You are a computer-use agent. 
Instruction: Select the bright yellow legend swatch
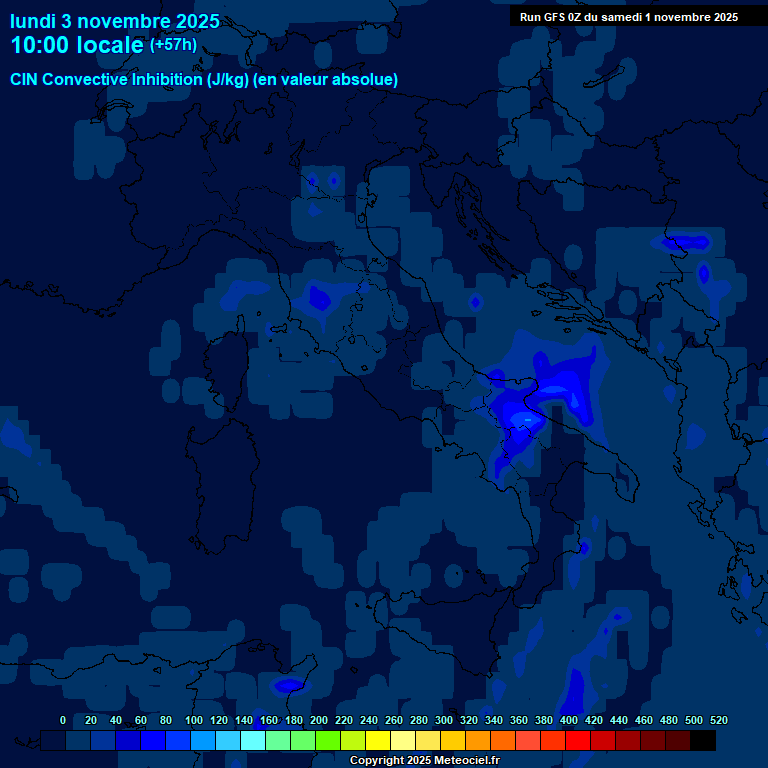(378, 741)
